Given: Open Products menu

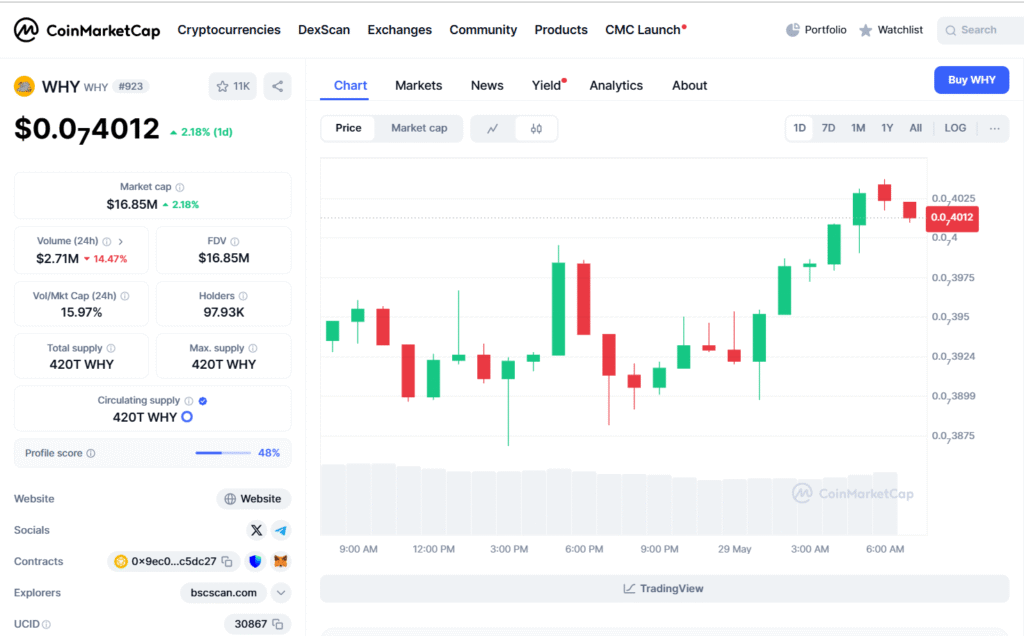Looking at the screenshot, I should pyautogui.click(x=561, y=30).
